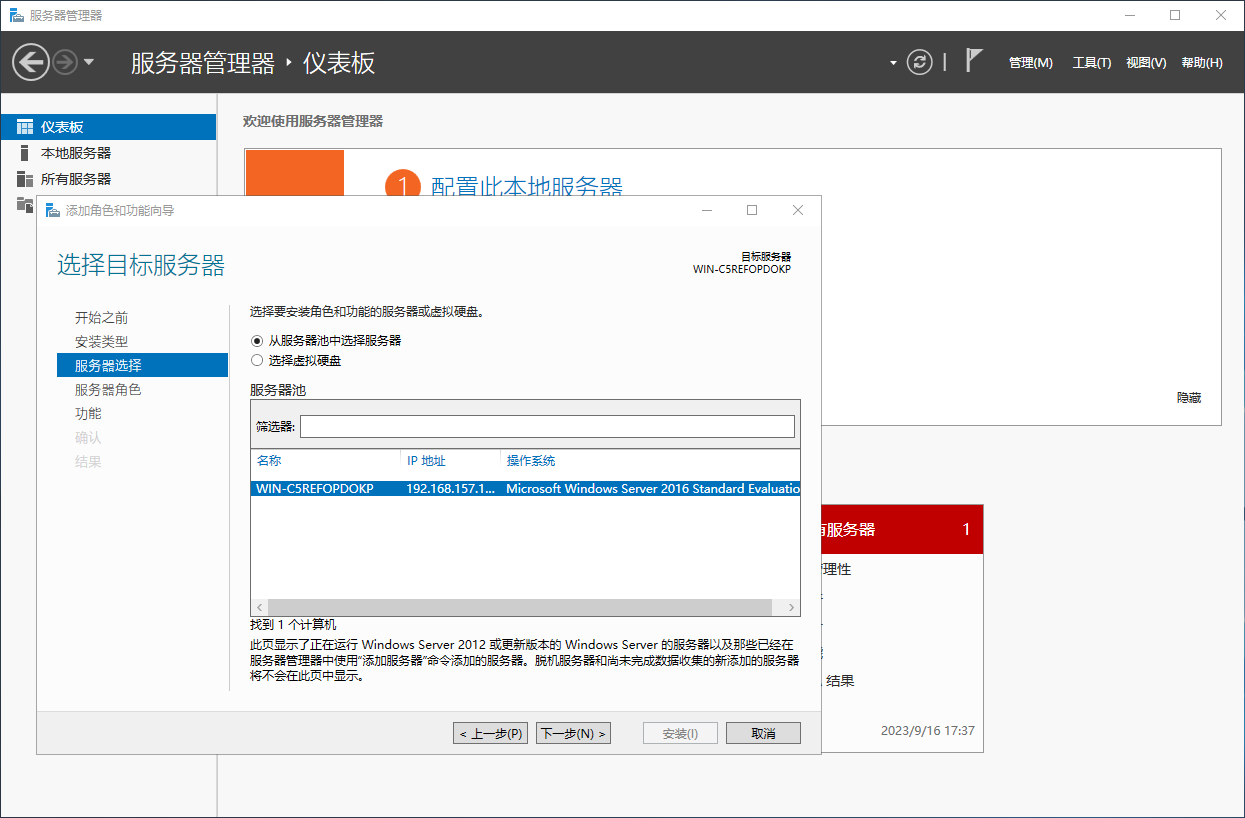This screenshot has height=818, width=1245.
Task: Click the 找到 1 个计算机 status text
Action: [293, 625]
